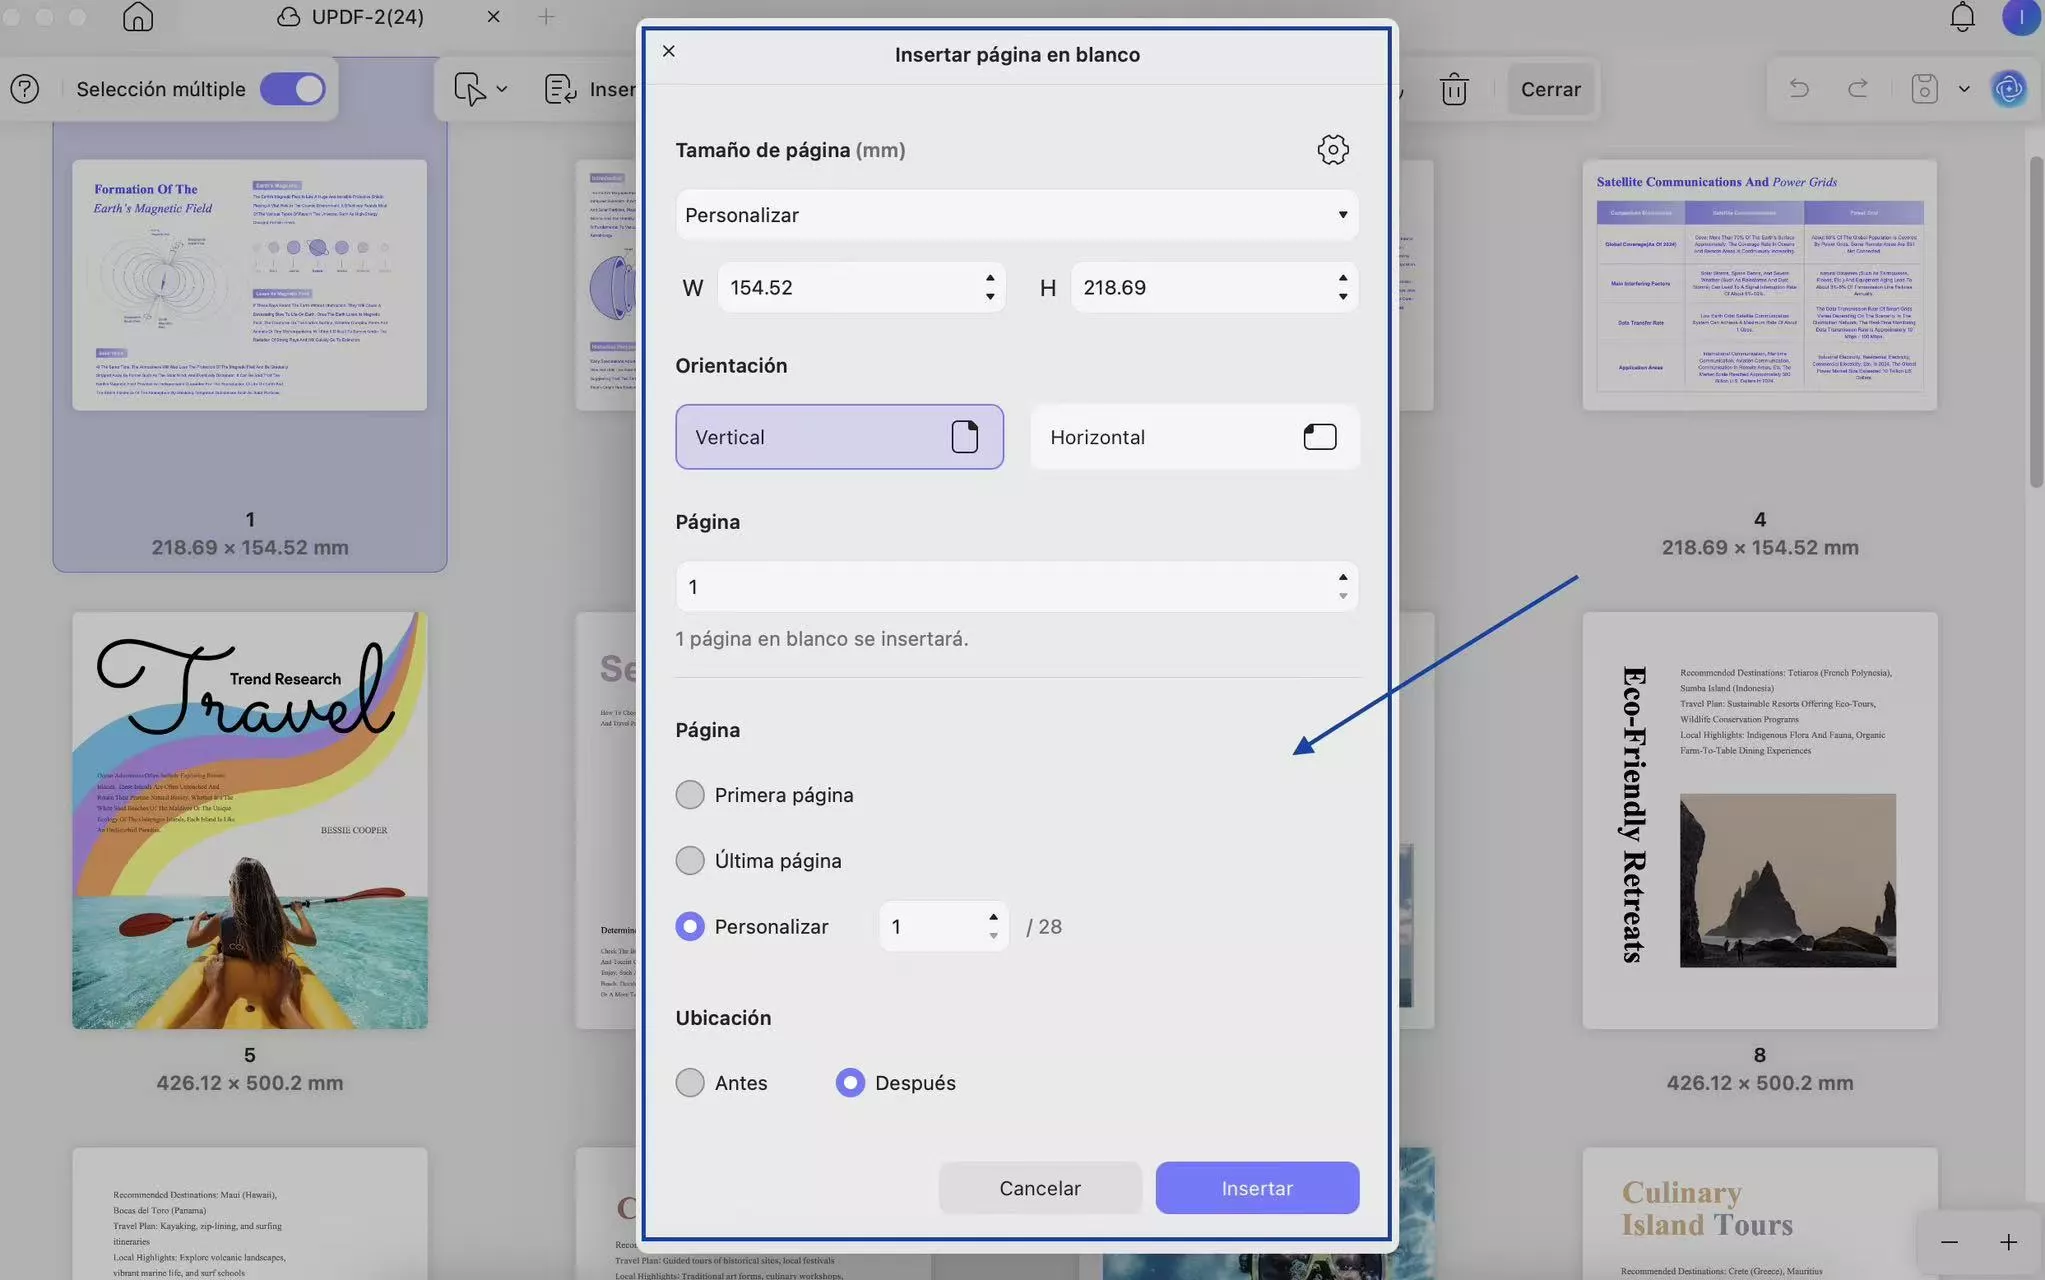Click the undo arrow icon
This screenshot has height=1280, width=2045.
click(1799, 89)
